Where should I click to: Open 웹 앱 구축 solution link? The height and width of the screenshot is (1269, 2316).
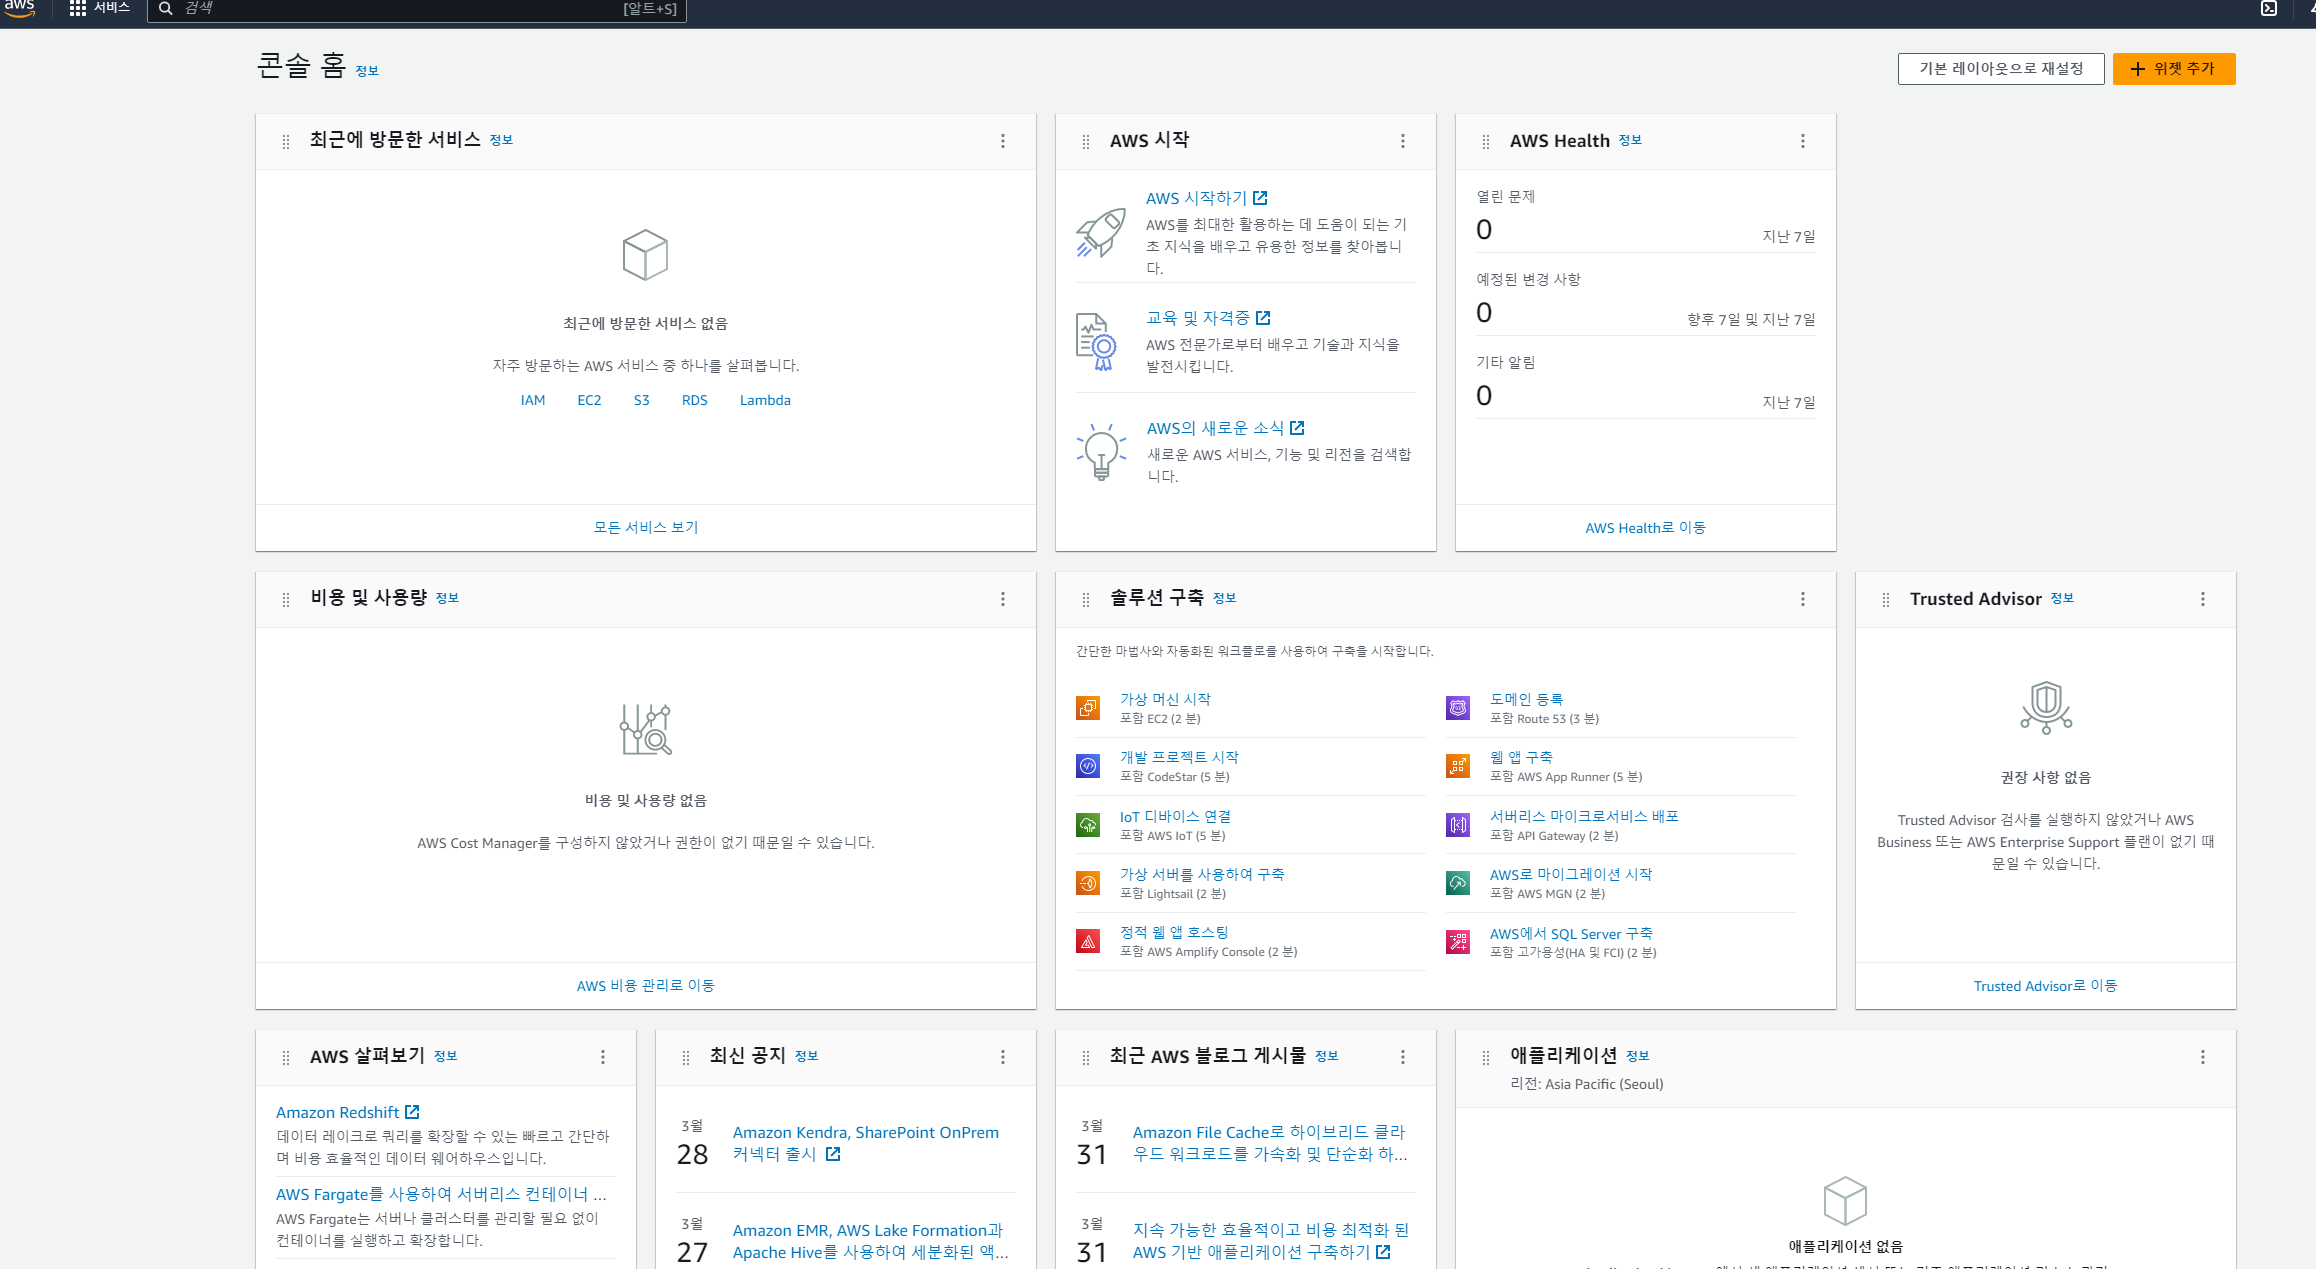click(1521, 757)
